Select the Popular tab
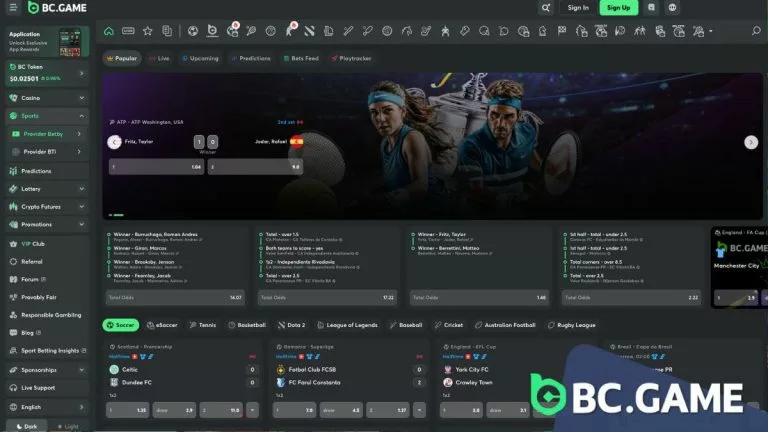768x432 pixels. tap(121, 58)
